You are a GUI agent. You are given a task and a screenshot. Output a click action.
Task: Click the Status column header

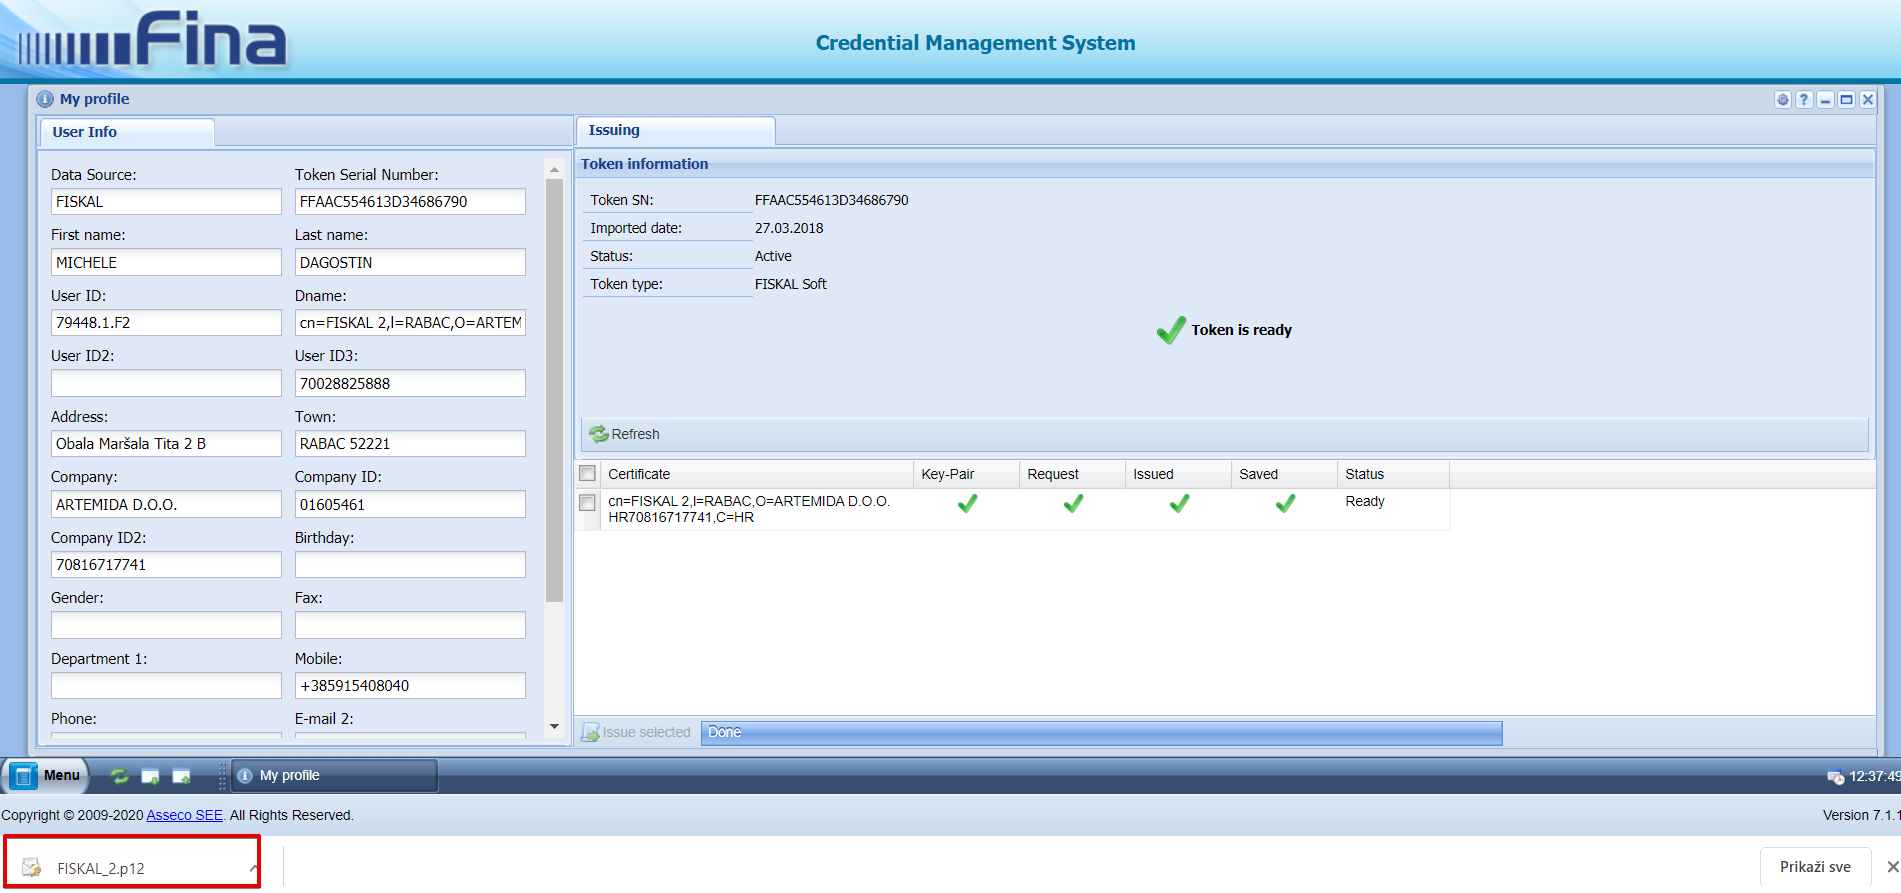pos(1393,474)
